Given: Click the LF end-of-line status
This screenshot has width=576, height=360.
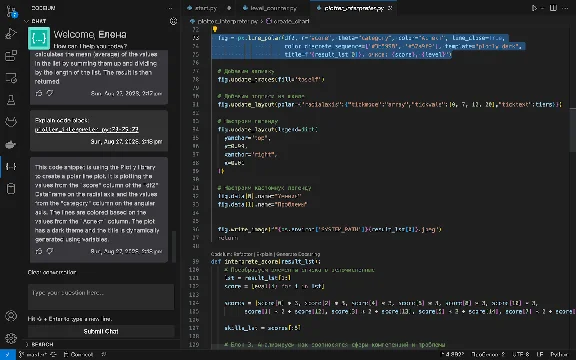Looking at the screenshot, I should (x=540, y=354).
